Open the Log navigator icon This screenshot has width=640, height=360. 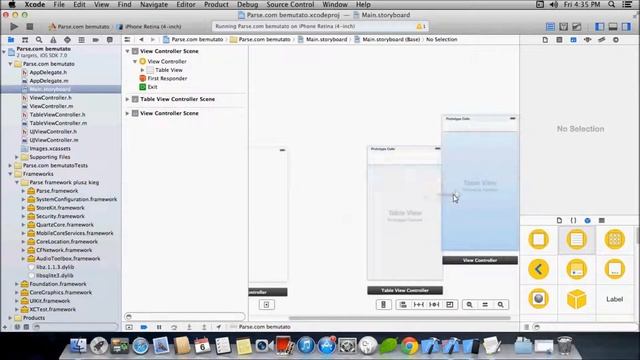pyautogui.click(x=109, y=40)
